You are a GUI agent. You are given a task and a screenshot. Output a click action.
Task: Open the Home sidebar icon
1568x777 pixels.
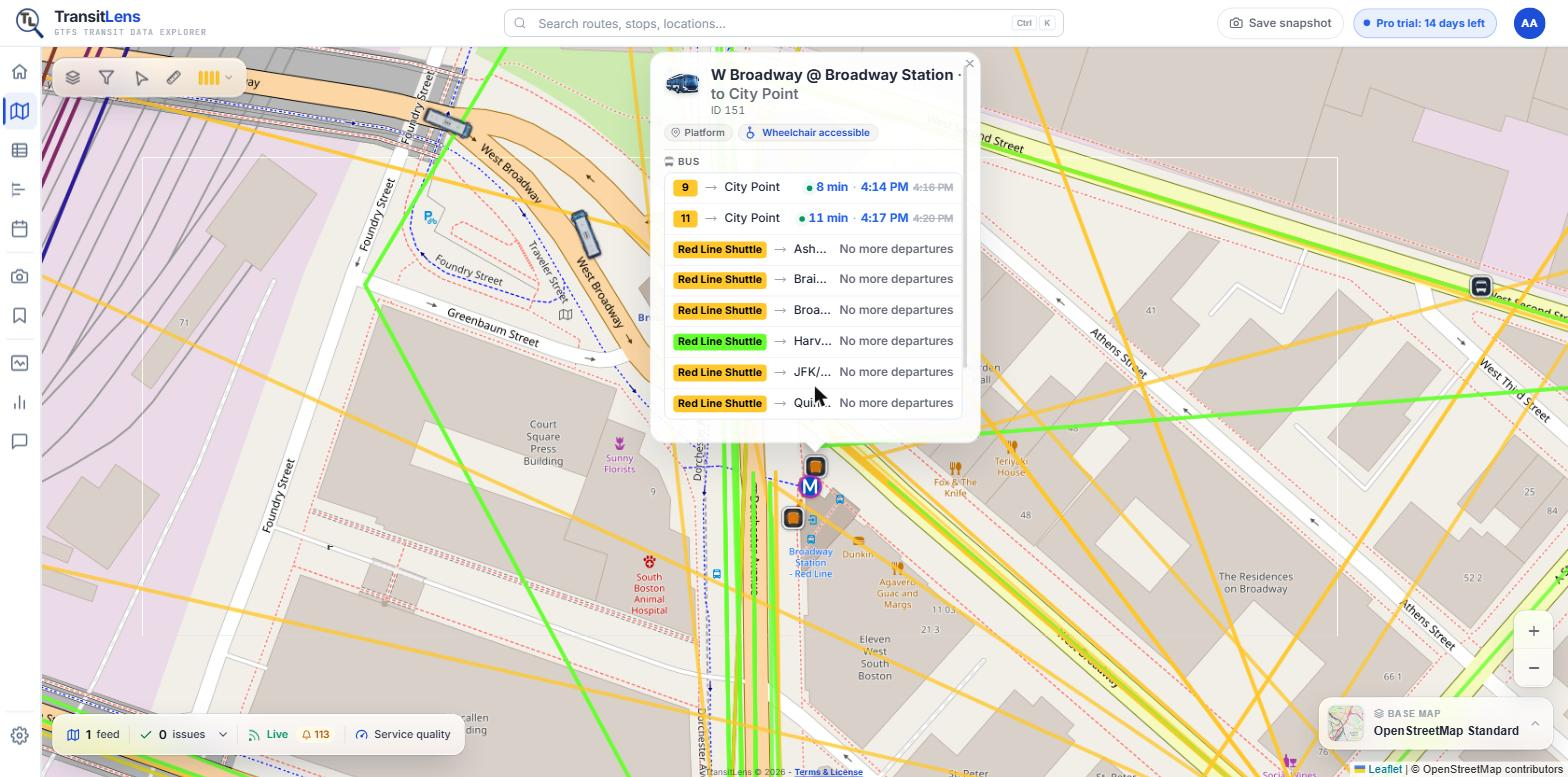pos(19,72)
